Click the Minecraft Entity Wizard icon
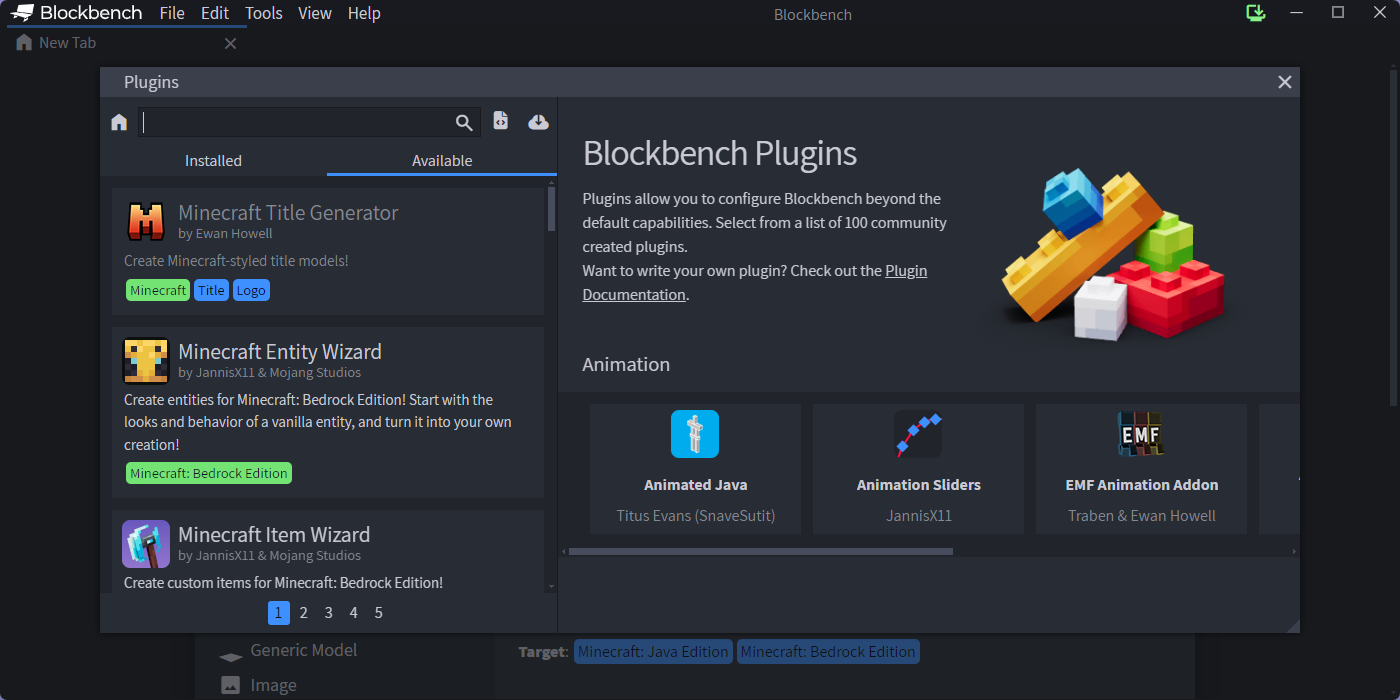Viewport: 1400px width, 700px height. pos(146,360)
